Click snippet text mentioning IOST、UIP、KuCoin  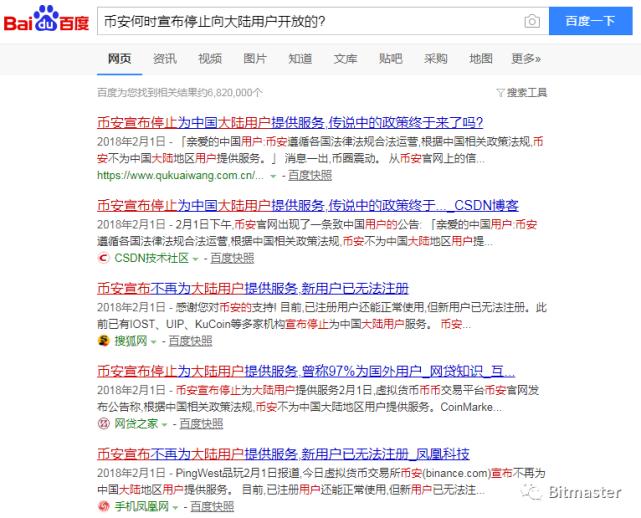tap(322, 316)
